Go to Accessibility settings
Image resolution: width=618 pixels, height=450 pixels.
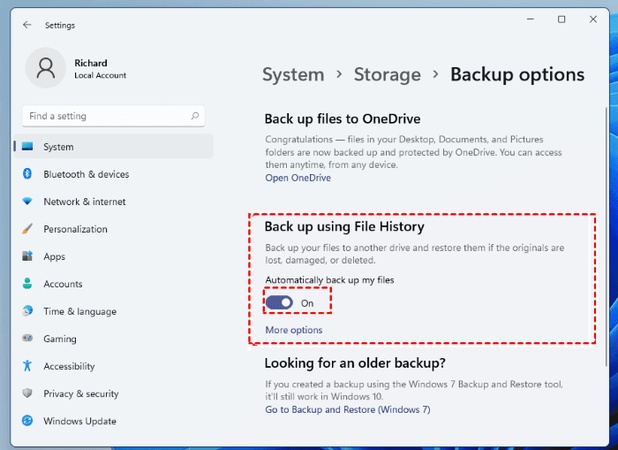coord(114,366)
